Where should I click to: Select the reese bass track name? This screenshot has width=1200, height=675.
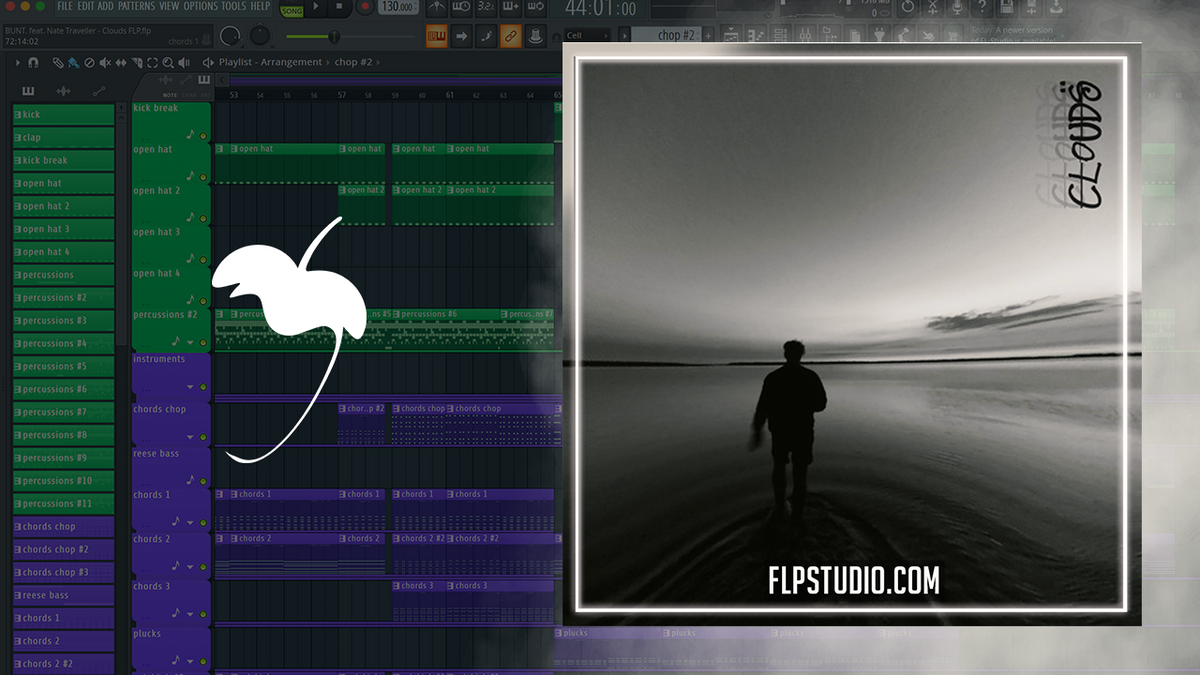160,453
